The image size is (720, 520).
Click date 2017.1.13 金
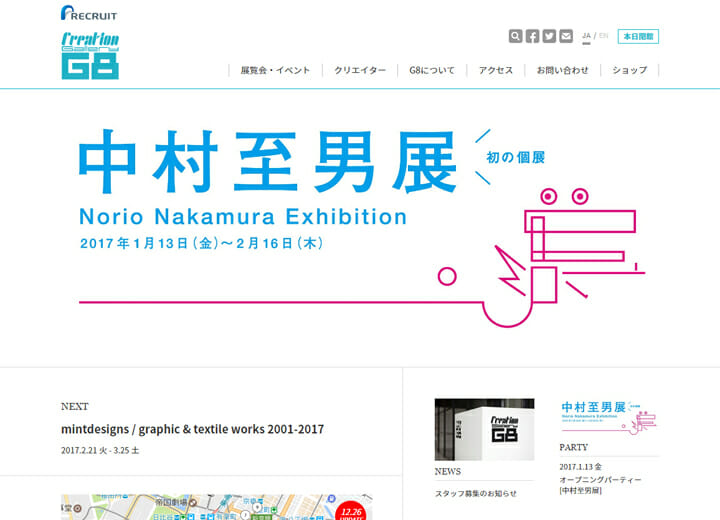click(580, 467)
